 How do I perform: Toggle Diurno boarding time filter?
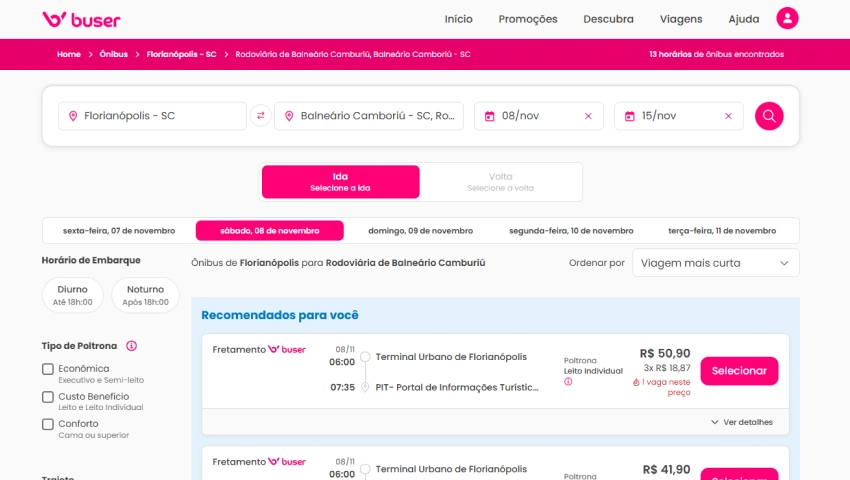(x=73, y=295)
